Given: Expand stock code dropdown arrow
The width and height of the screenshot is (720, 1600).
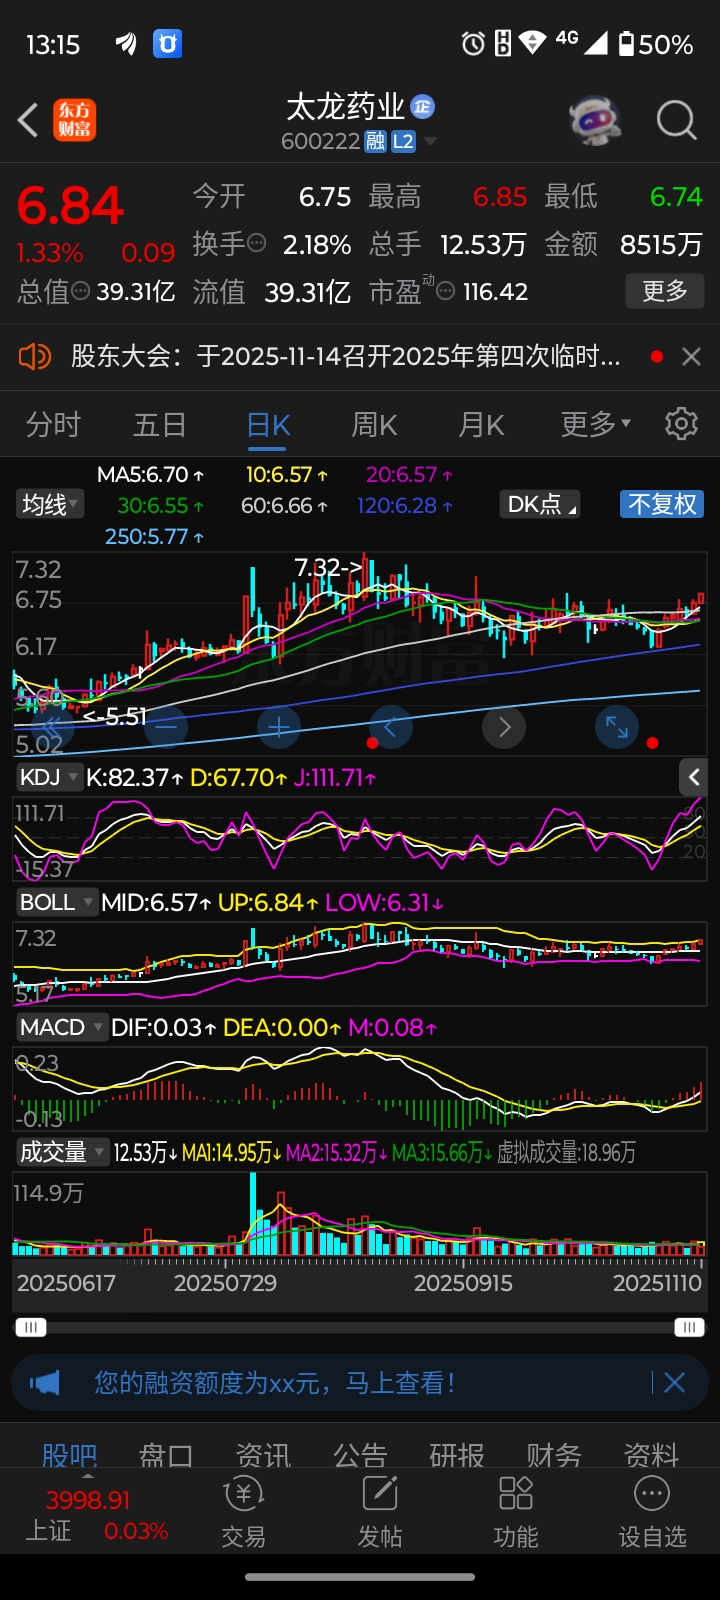Looking at the screenshot, I should [430, 142].
